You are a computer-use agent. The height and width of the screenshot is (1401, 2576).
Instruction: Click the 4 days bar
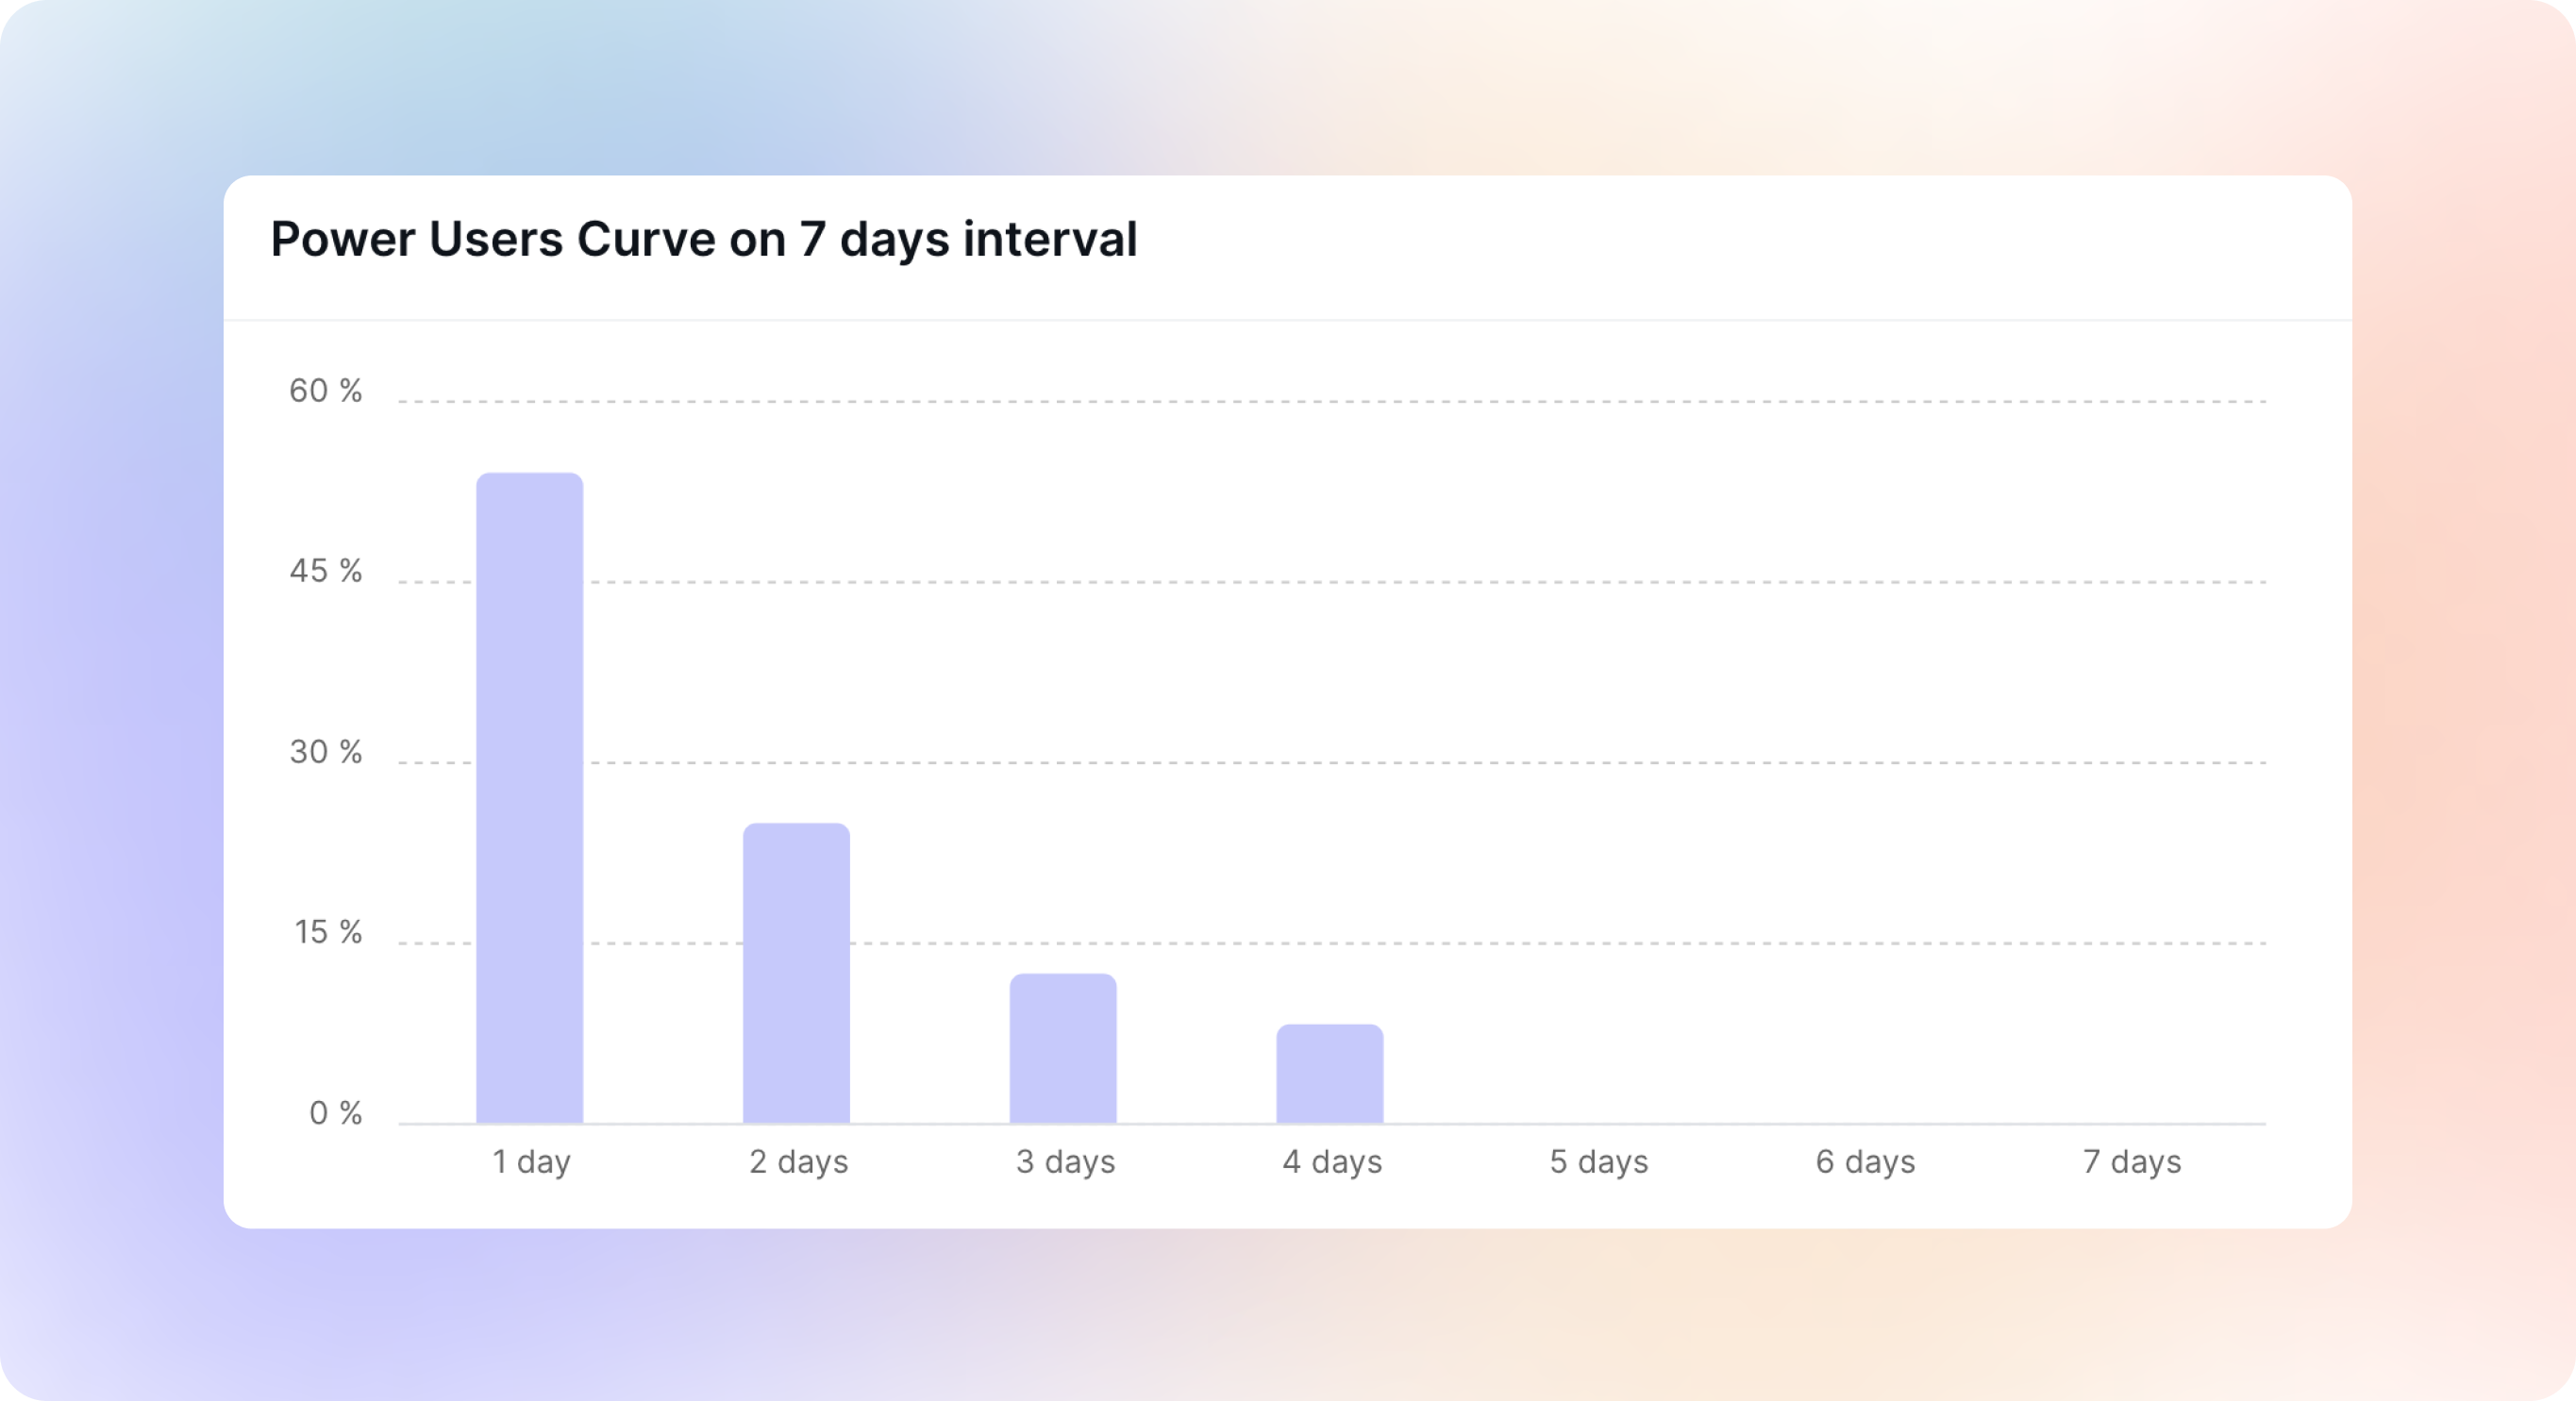pyautogui.click(x=1330, y=1073)
